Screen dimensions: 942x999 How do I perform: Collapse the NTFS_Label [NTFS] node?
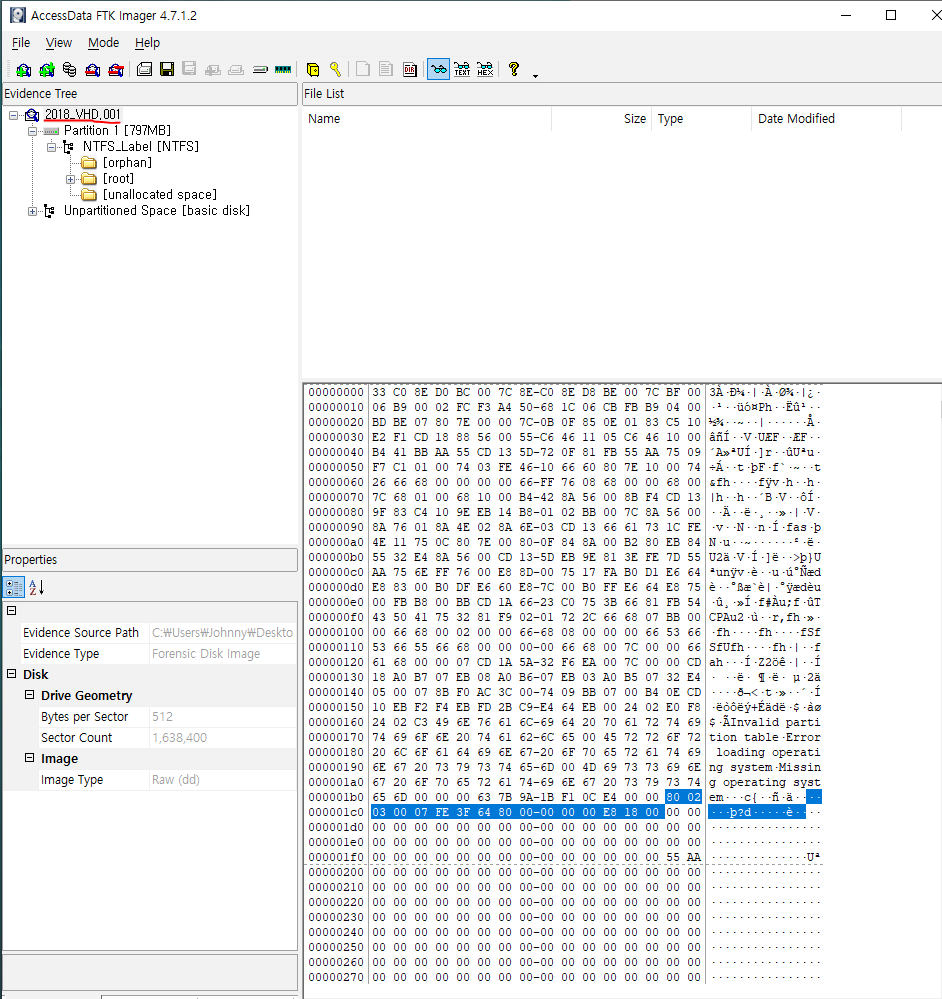click(x=52, y=147)
